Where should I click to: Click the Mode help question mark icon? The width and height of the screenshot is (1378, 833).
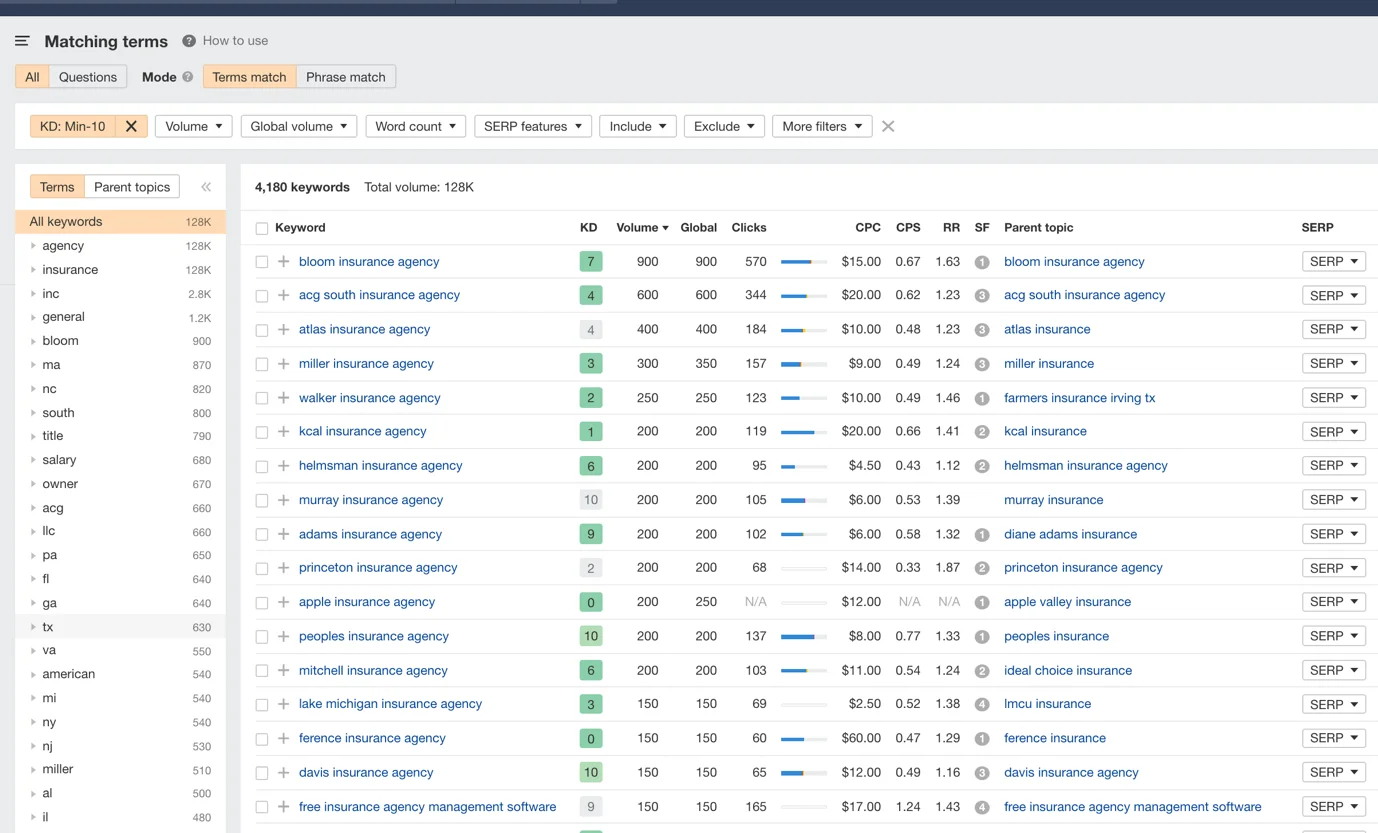187,77
